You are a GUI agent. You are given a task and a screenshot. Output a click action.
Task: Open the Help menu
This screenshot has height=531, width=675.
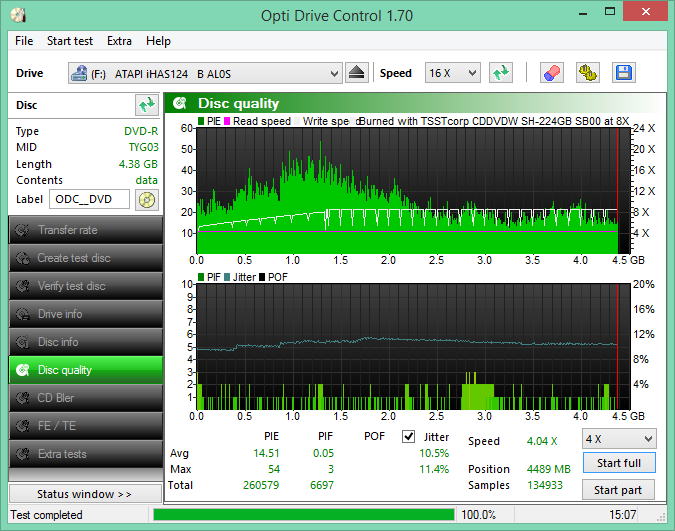(158, 41)
